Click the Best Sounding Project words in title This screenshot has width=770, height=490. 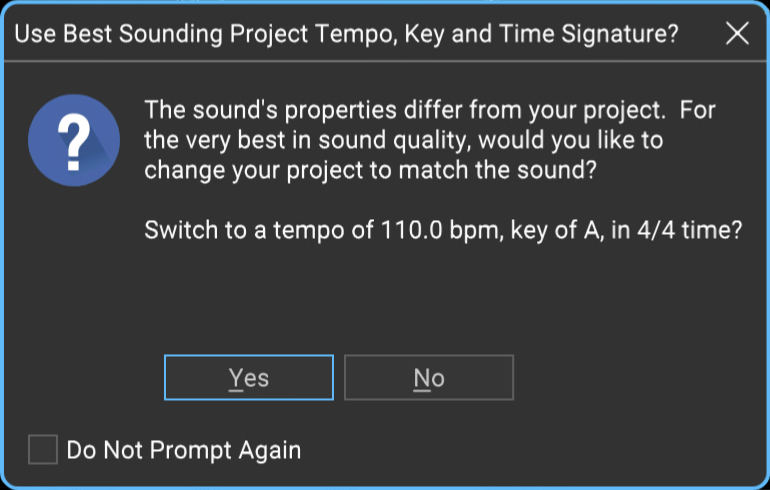(x=186, y=34)
